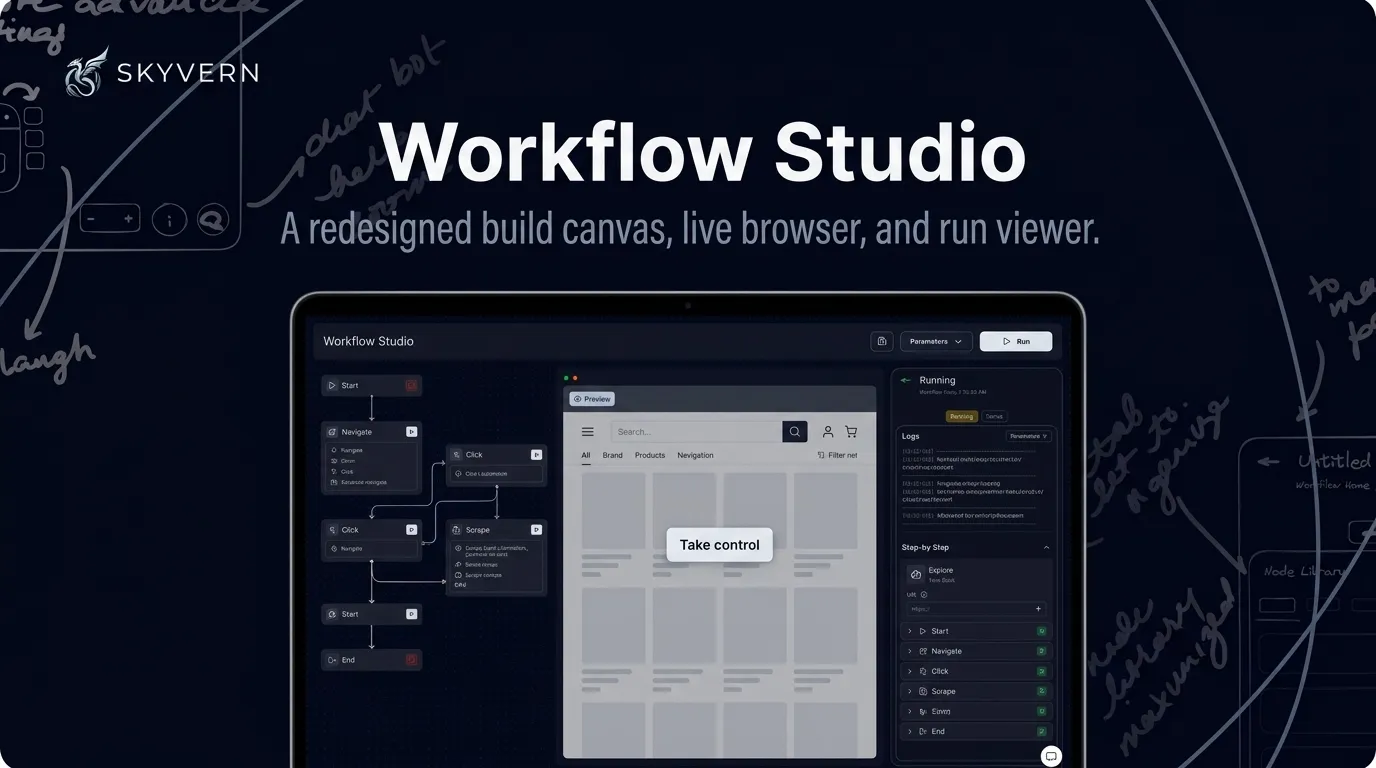Click green status badge on Navigate step row
Viewport: 1376px width, 768px height.
click(1041, 651)
